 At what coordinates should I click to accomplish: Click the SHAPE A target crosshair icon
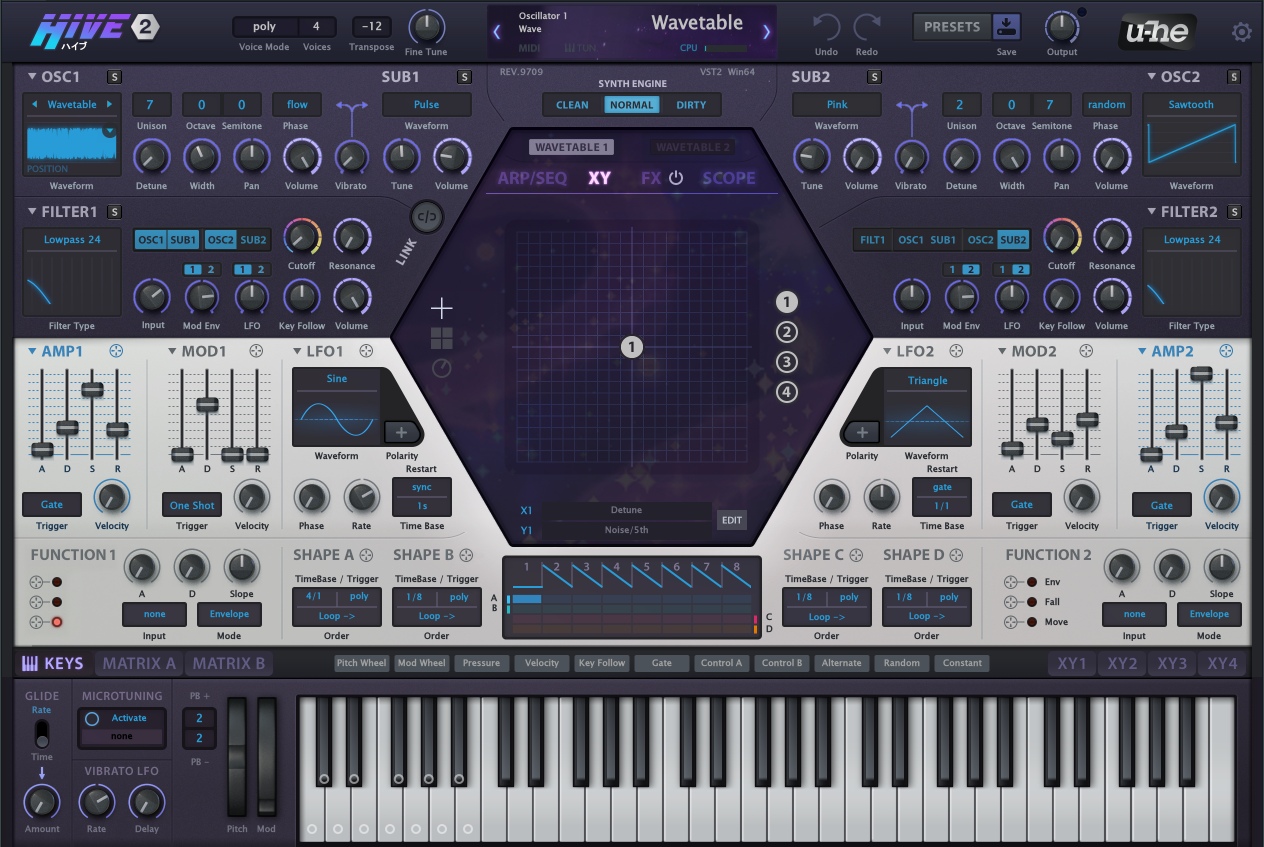(366, 555)
